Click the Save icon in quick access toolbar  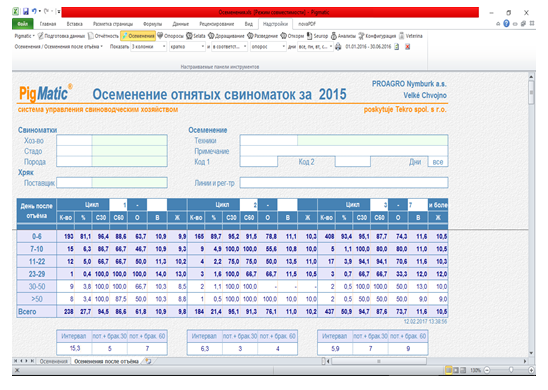(x=26, y=12)
